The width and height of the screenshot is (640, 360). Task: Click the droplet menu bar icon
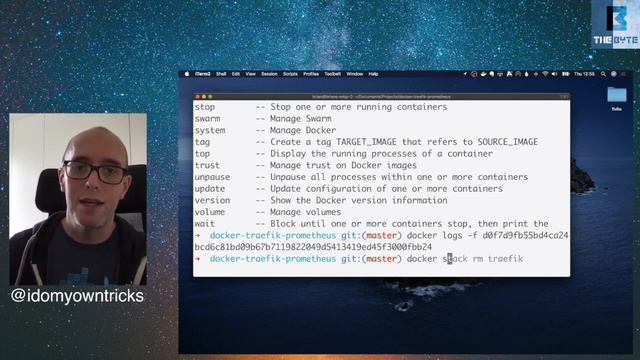coord(527,74)
